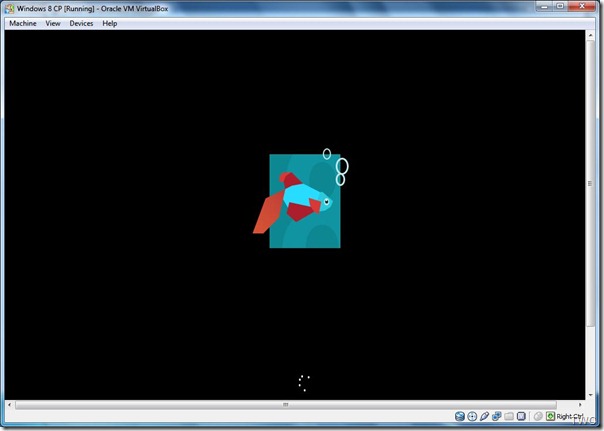The height and width of the screenshot is (431, 604).
Task: Click the USB devices status icon
Action: click(x=484, y=416)
